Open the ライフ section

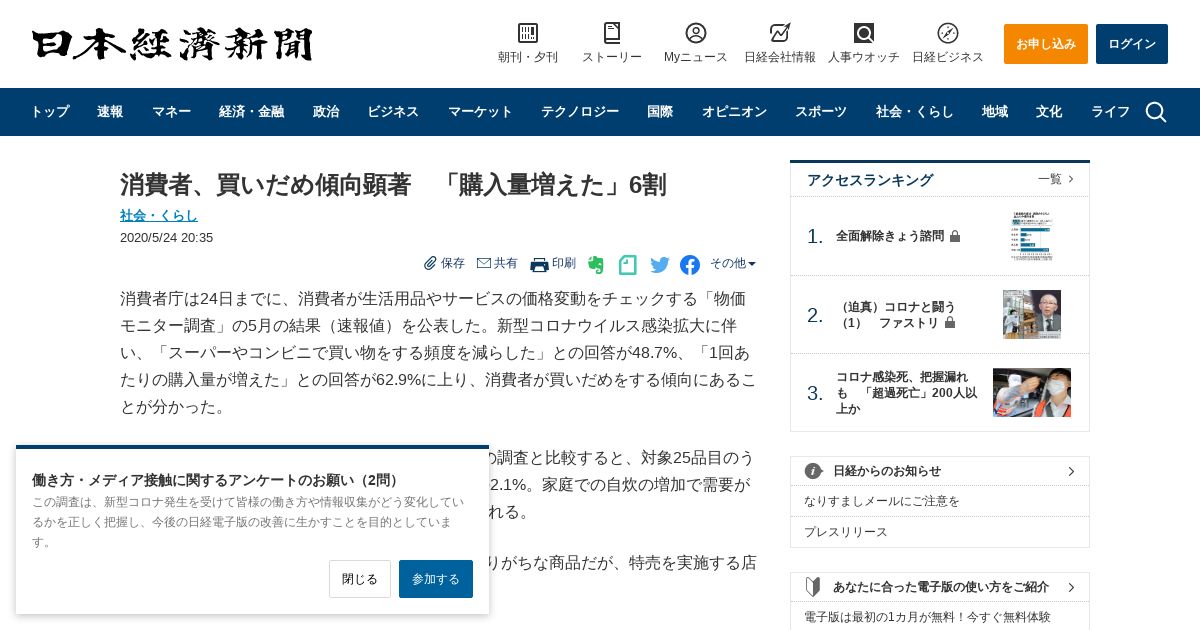click(1110, 112)
